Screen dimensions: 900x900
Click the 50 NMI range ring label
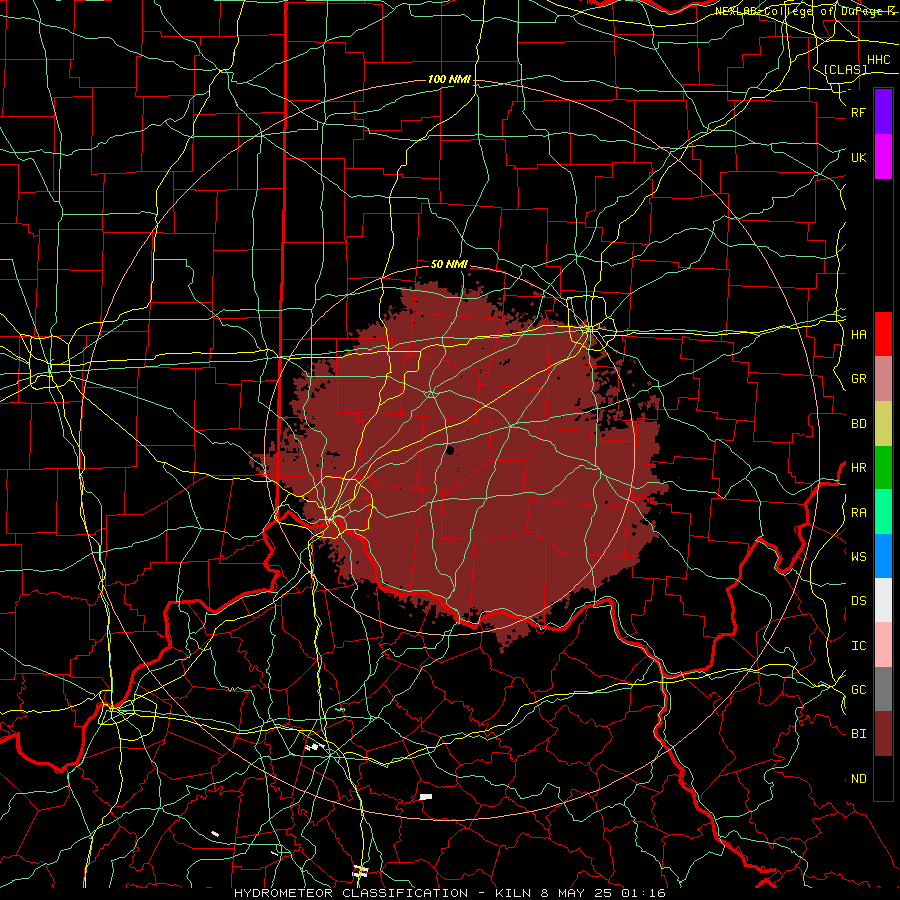coord(449,264)
